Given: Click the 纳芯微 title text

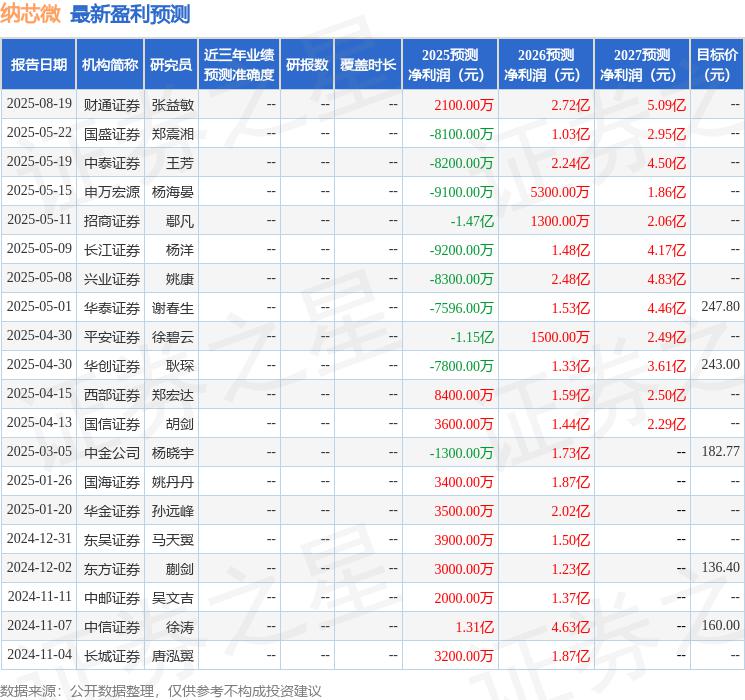Looking at the screenshot, I should pyautogui.click(x=30, y=14).
